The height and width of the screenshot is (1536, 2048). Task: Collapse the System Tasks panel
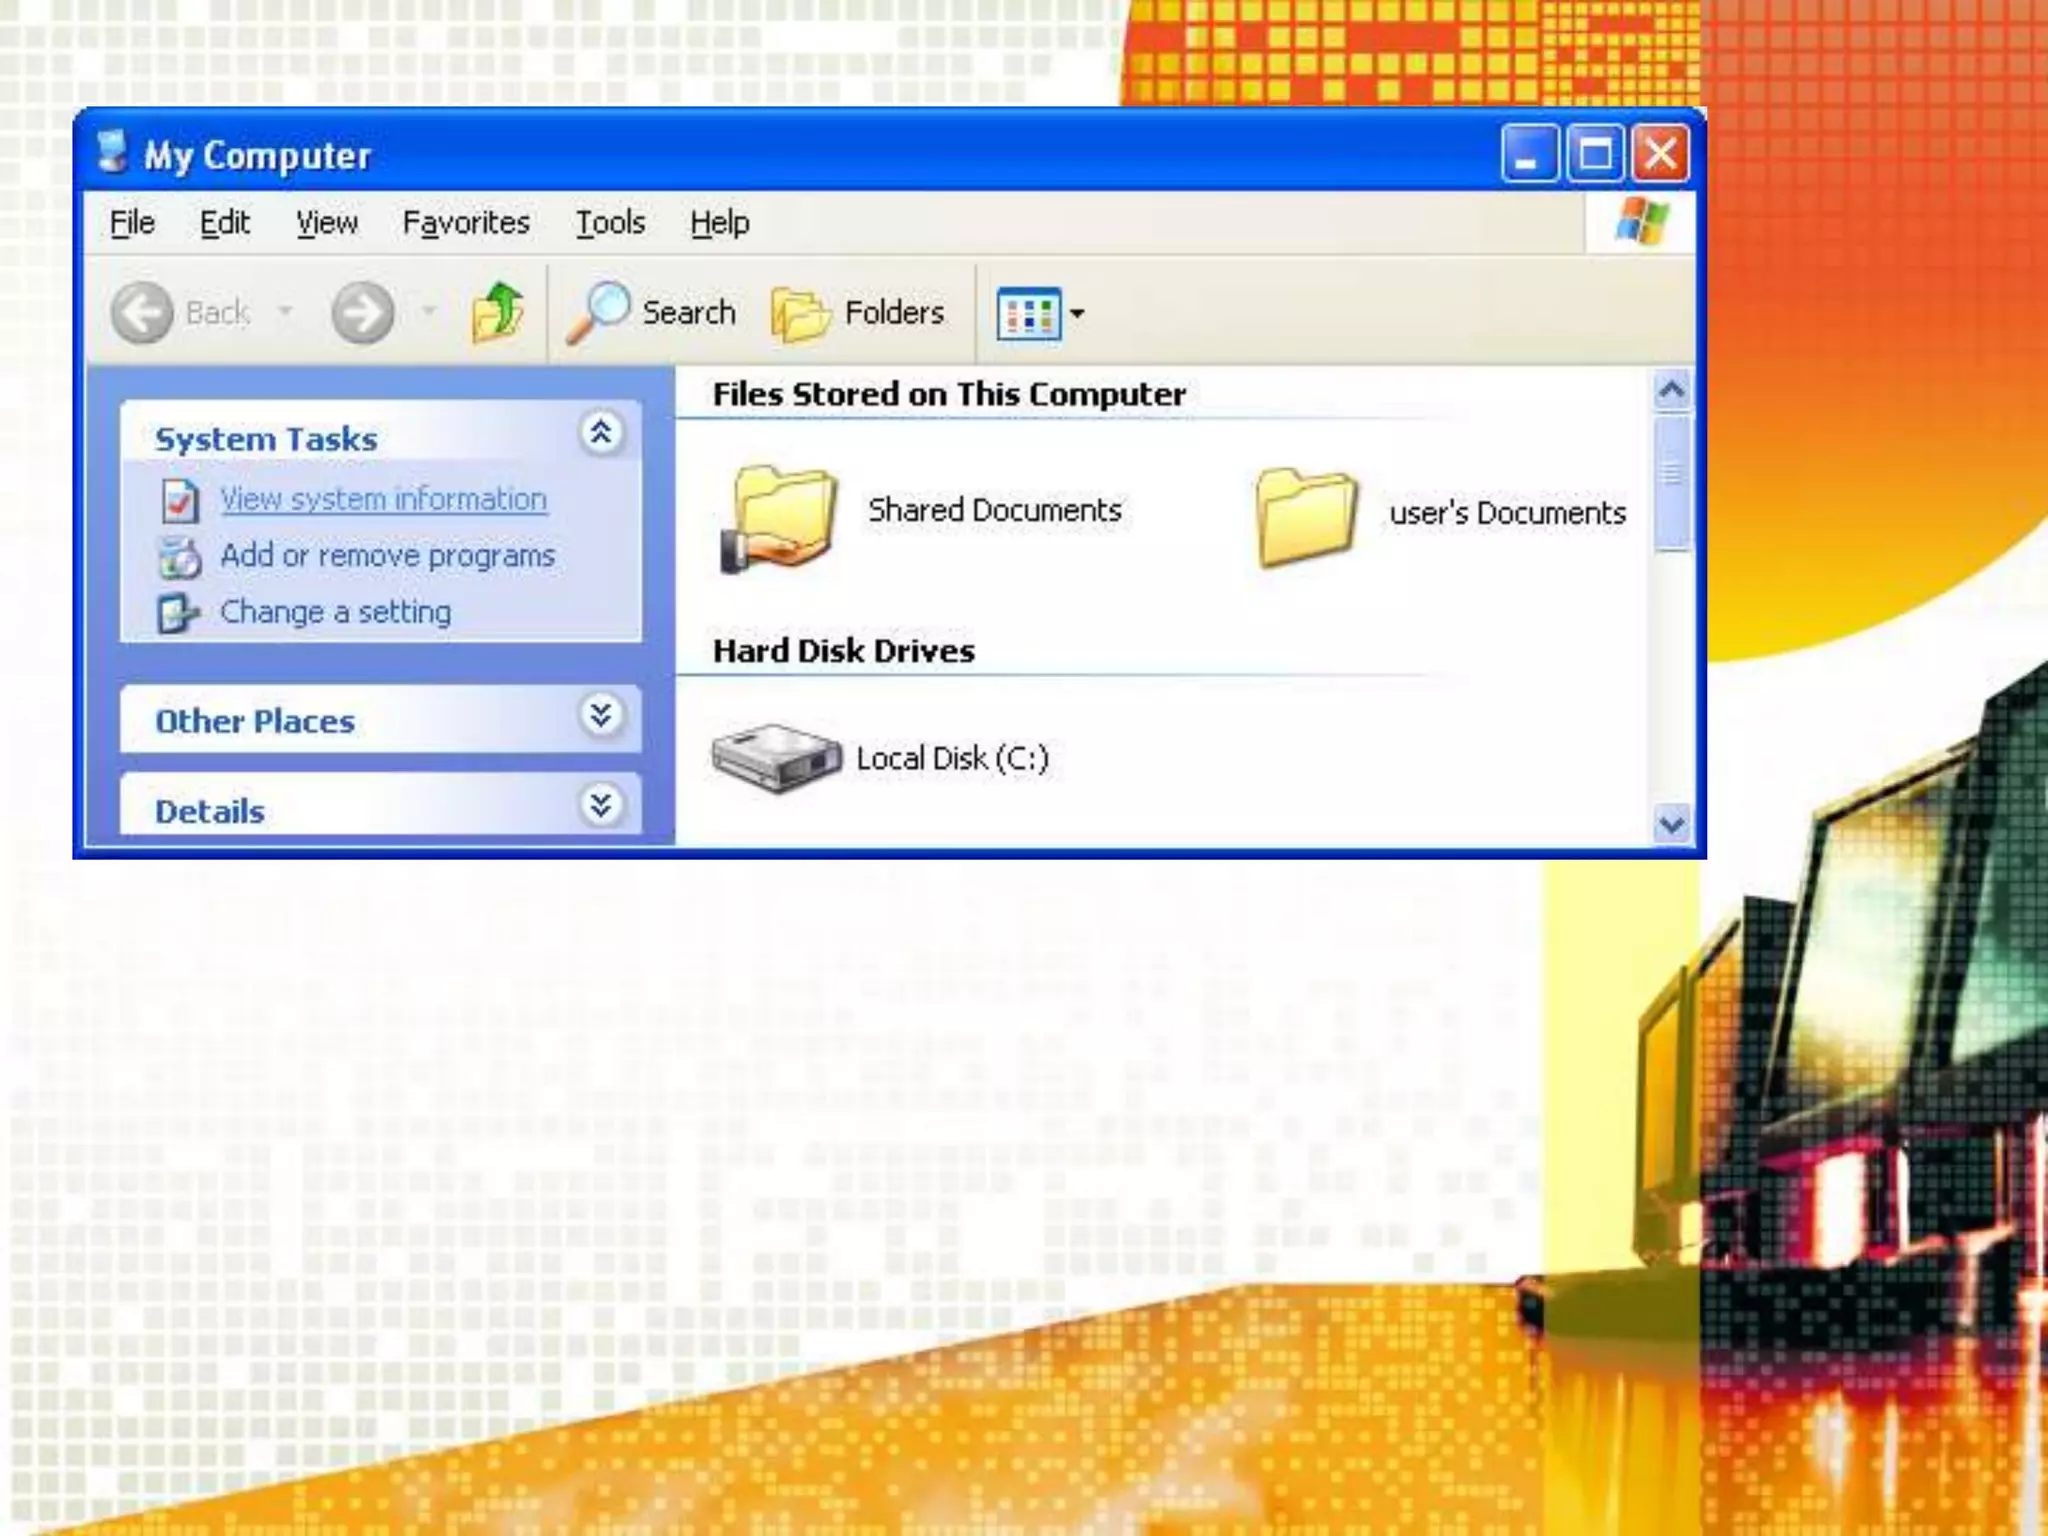(x=600, y=434)
